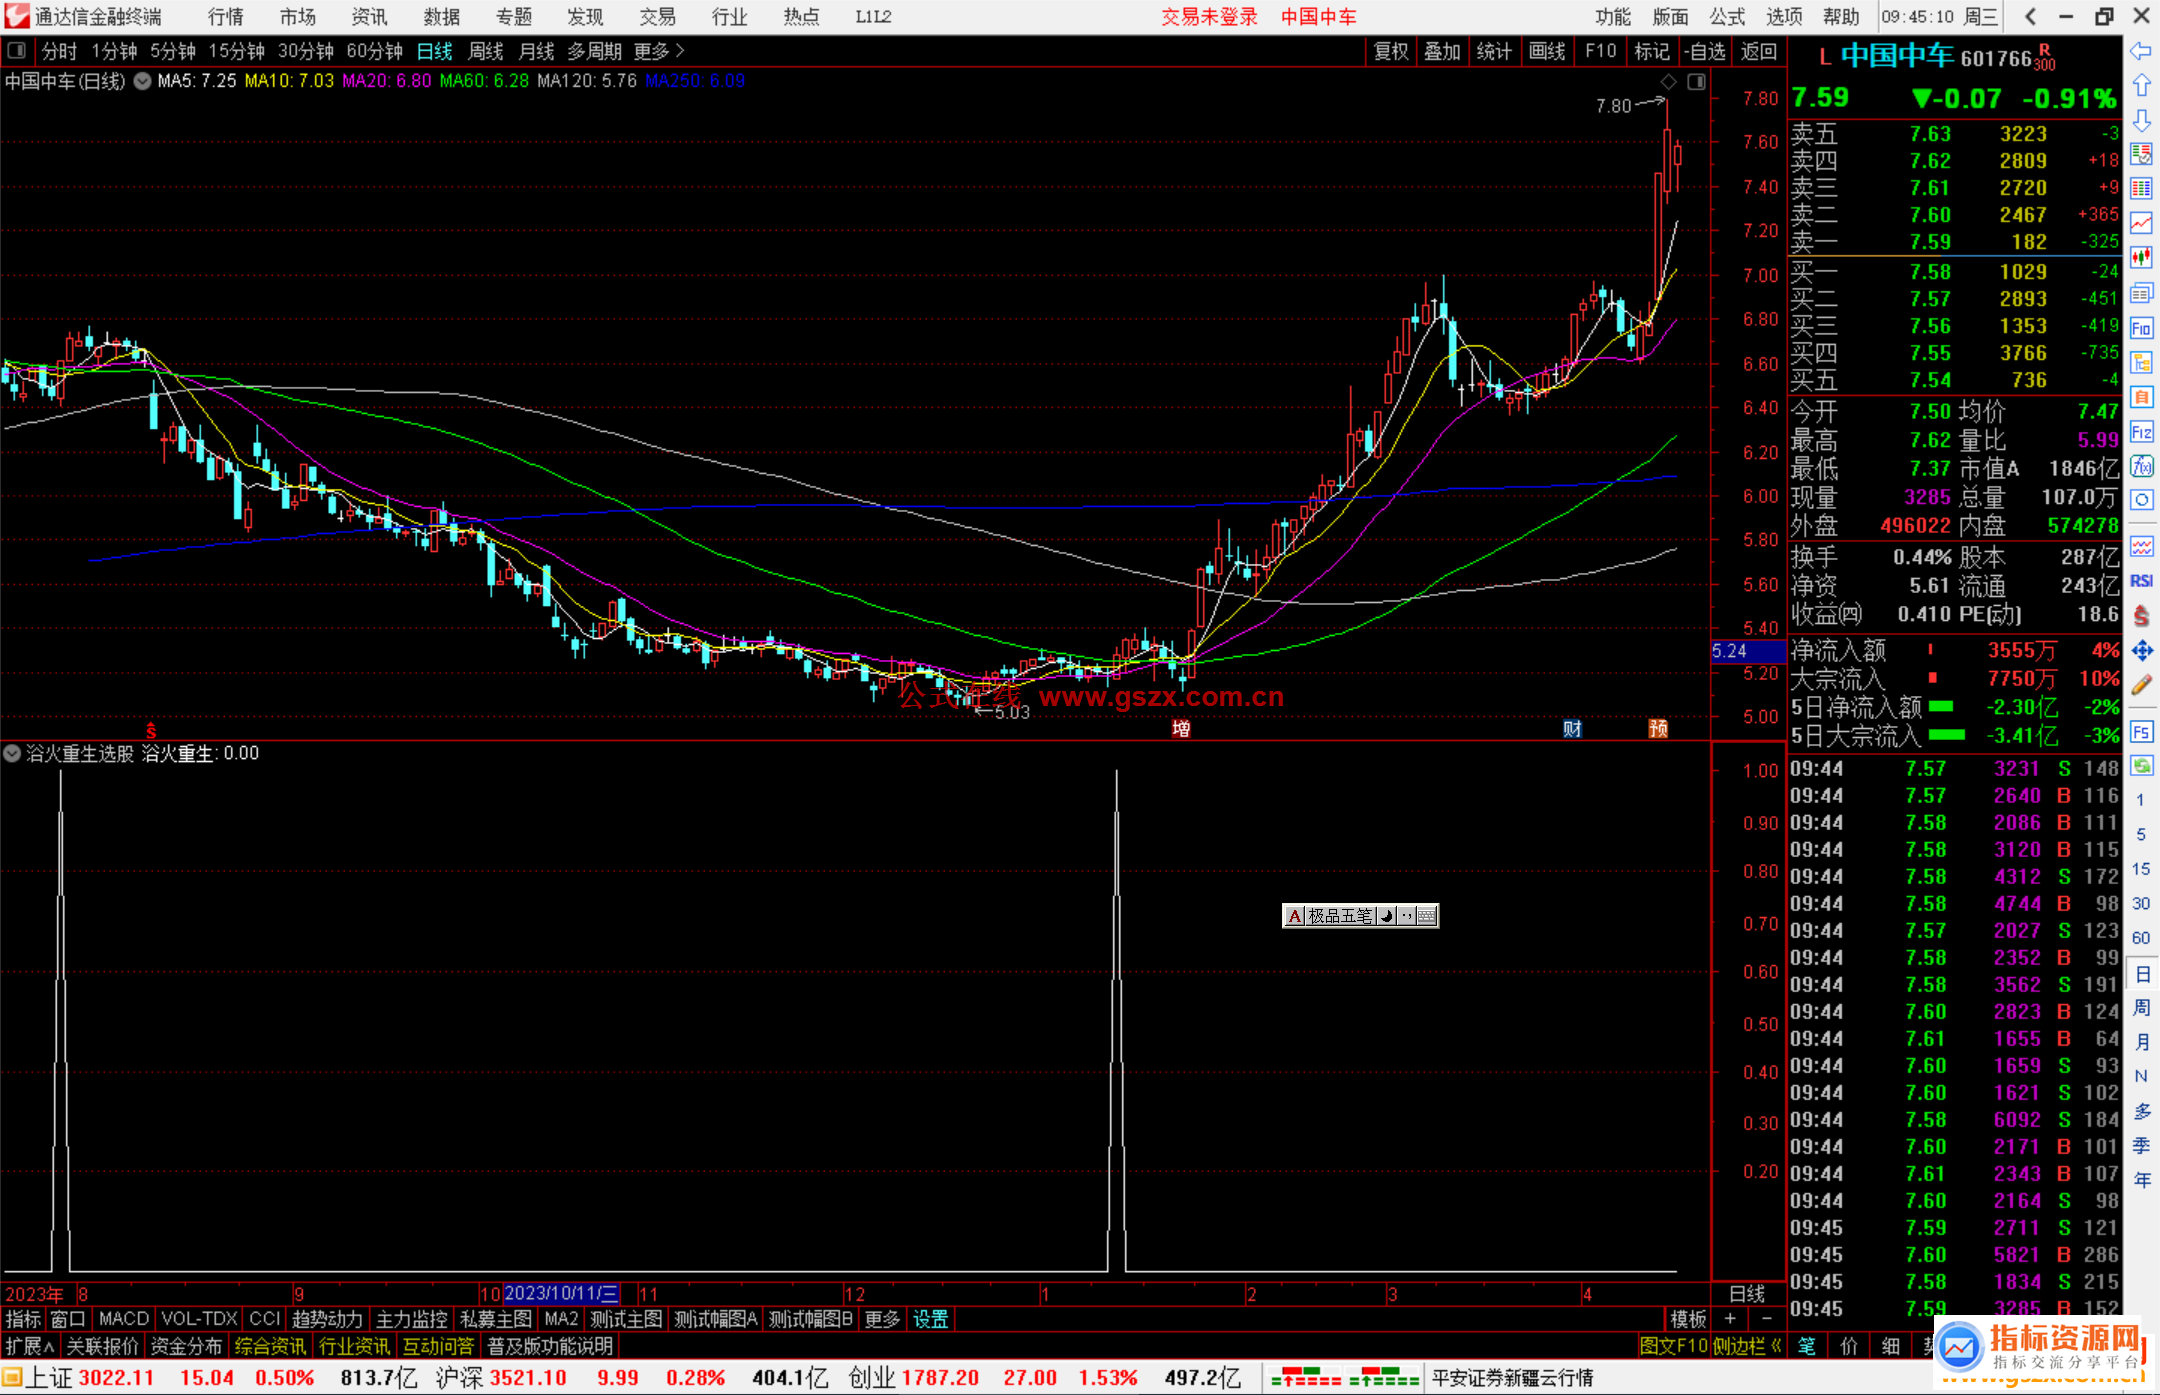This screenshot has width=2160, height=1395.
Task: Click the 复权 button
Action: point(1391,51)
